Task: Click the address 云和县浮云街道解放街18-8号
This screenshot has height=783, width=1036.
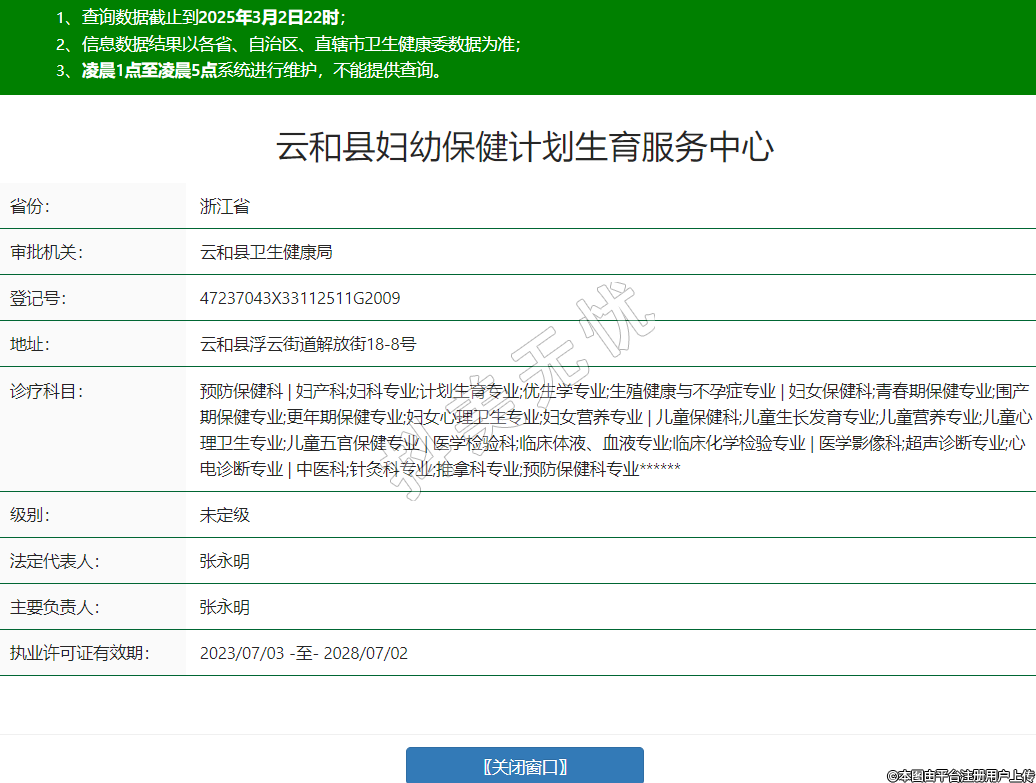Action: [308, 344]
